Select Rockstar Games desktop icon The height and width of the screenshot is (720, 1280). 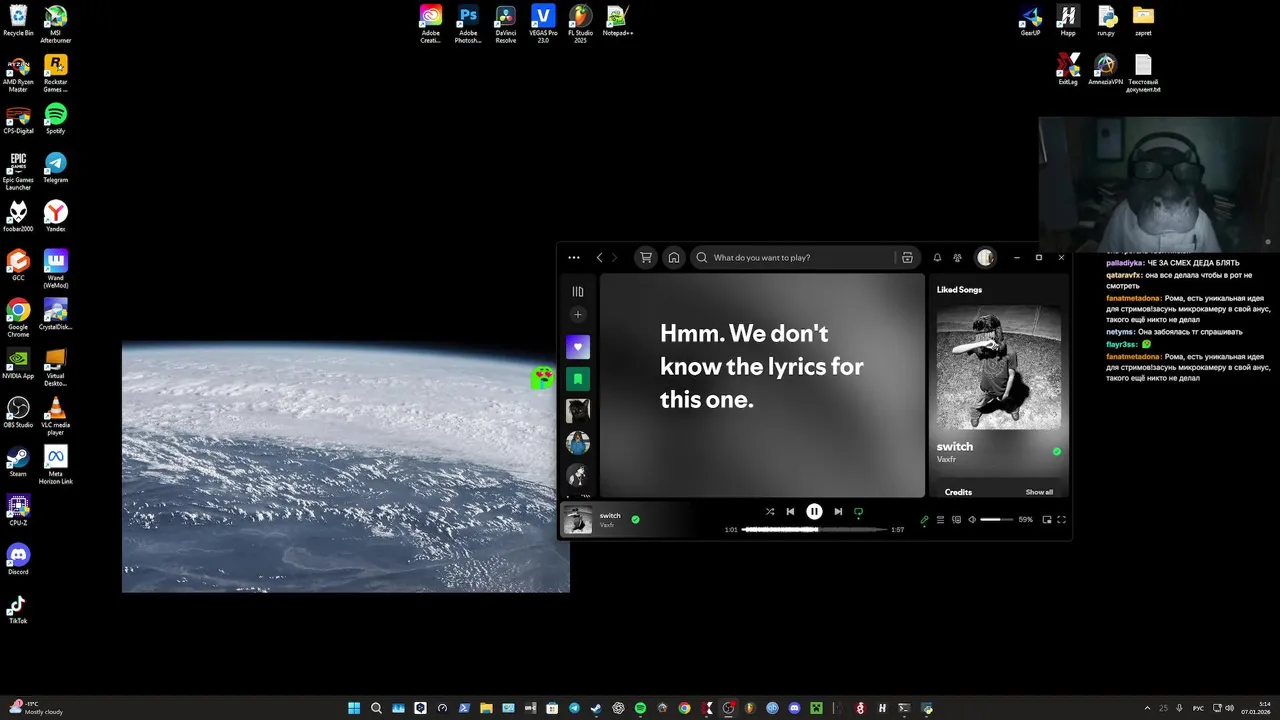[56, 73]
